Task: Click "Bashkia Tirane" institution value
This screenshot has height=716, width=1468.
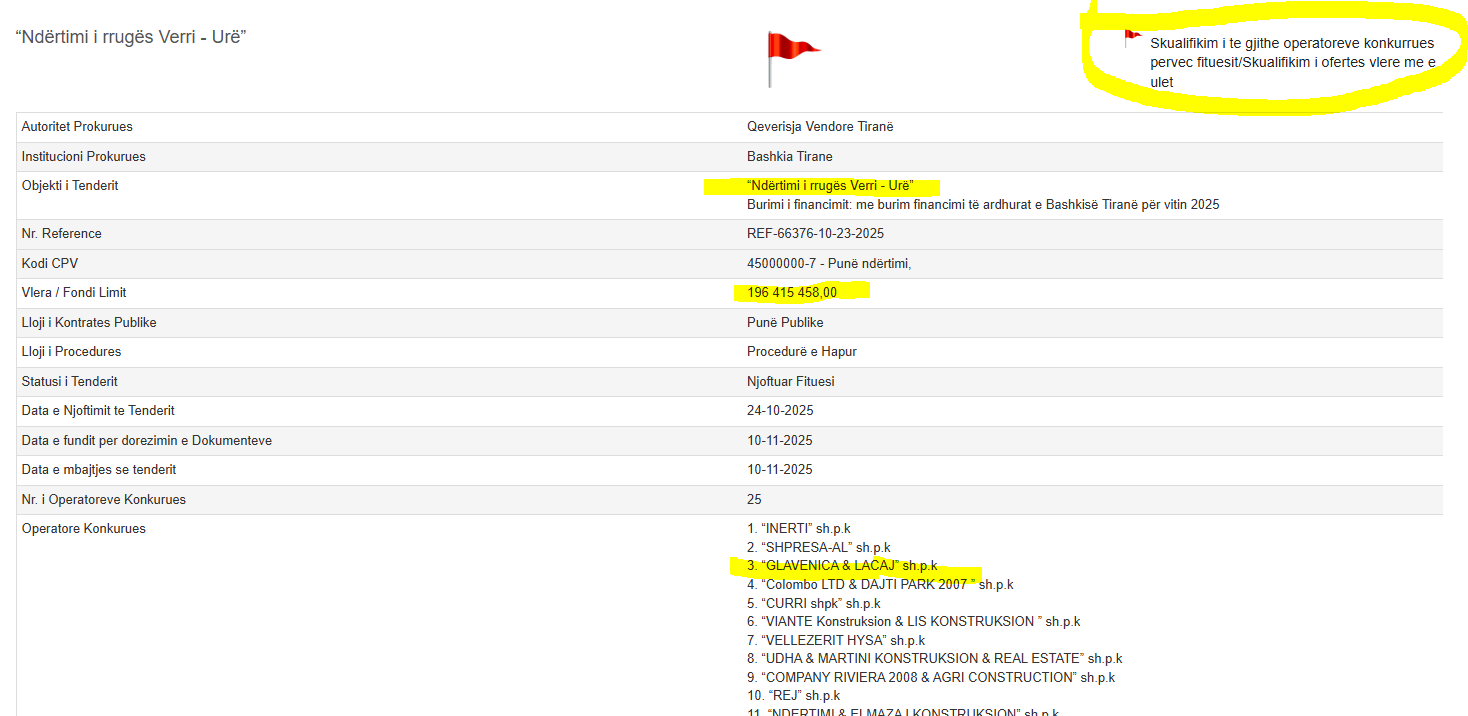Action: (x=789, y=157)
